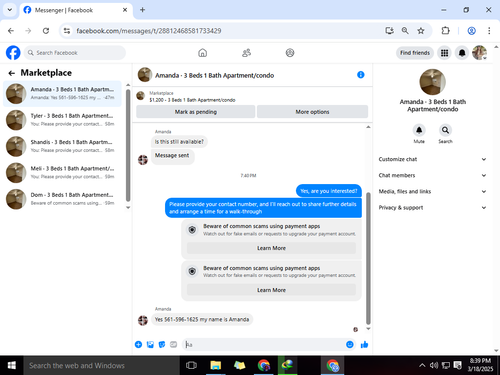Open the Groups icon in top navigation
This screenshot has height=375, width=500.
coord(290,53)
